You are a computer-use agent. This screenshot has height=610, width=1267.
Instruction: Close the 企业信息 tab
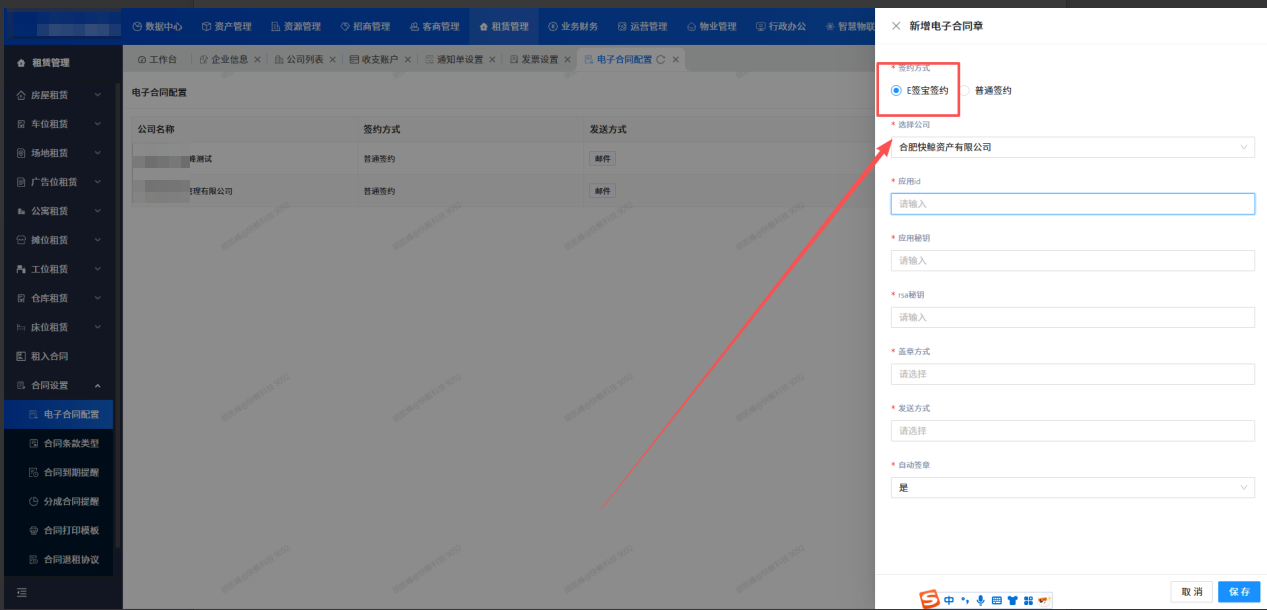point(257,60)
